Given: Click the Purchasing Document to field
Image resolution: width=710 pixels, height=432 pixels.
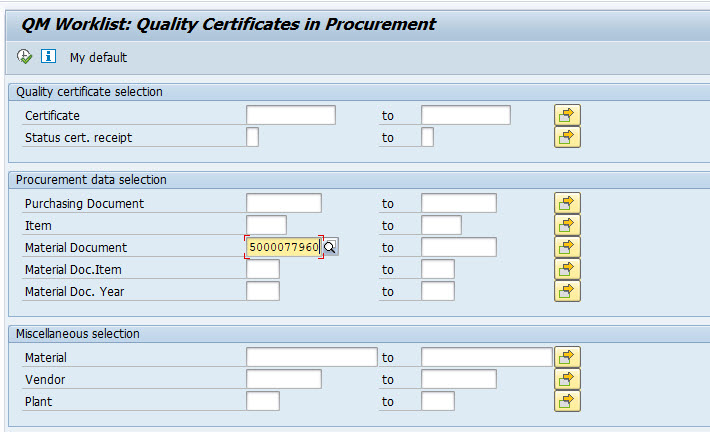Looking at the screenshot, I should [x=459, y=203].
